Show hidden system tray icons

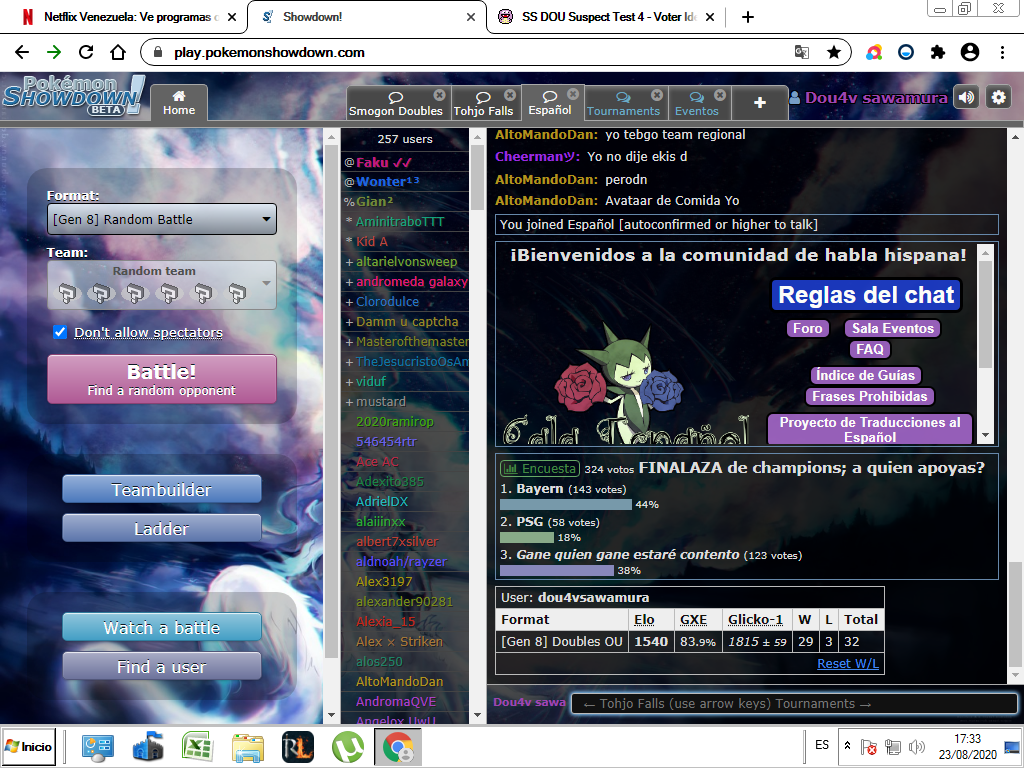pyautogui.click(x=847, y=746)
